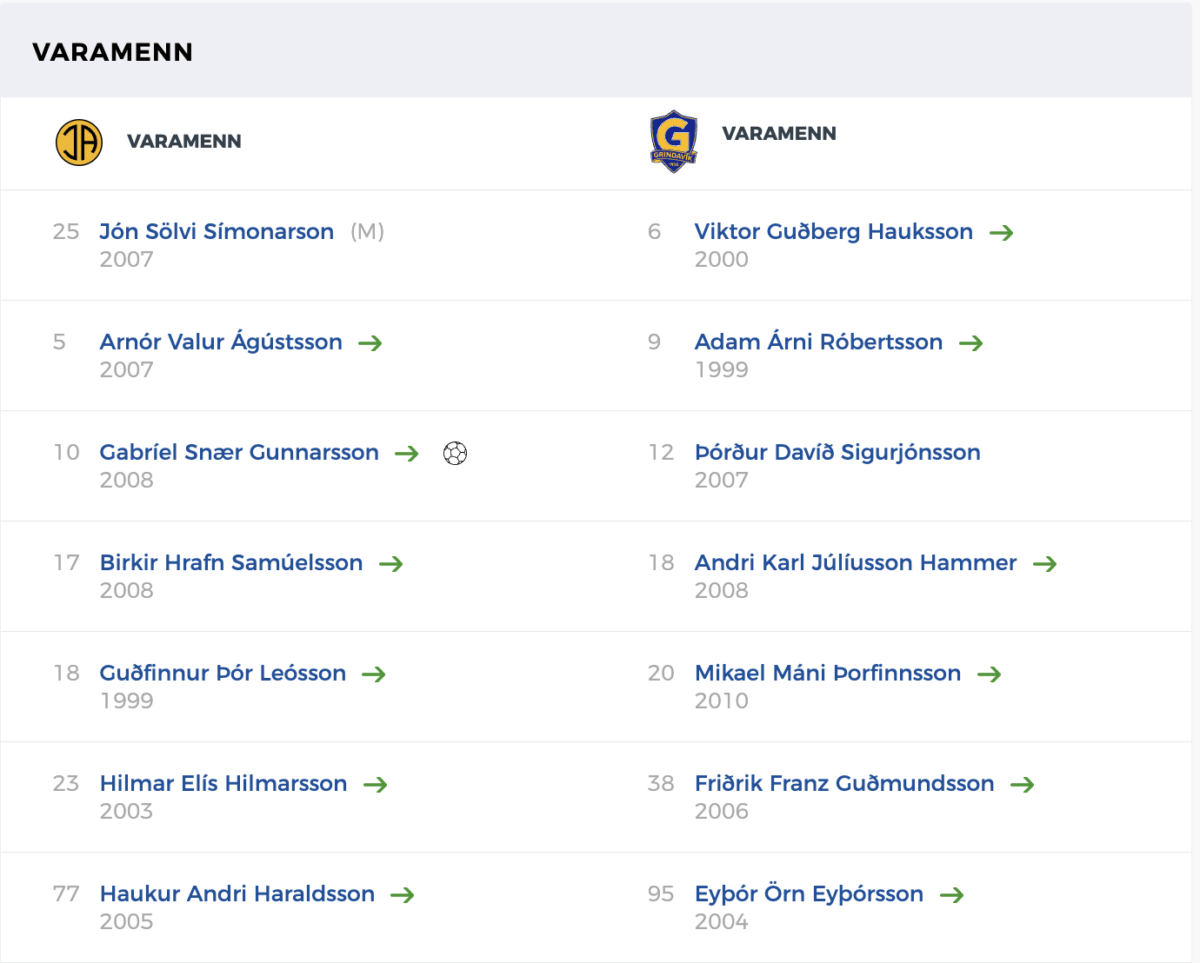Click substitution arrow beside Friðrik Franz Guðmundsson
This screenshot has height=963, width=1200.
pyautogui.click(x=1022, y=785)
